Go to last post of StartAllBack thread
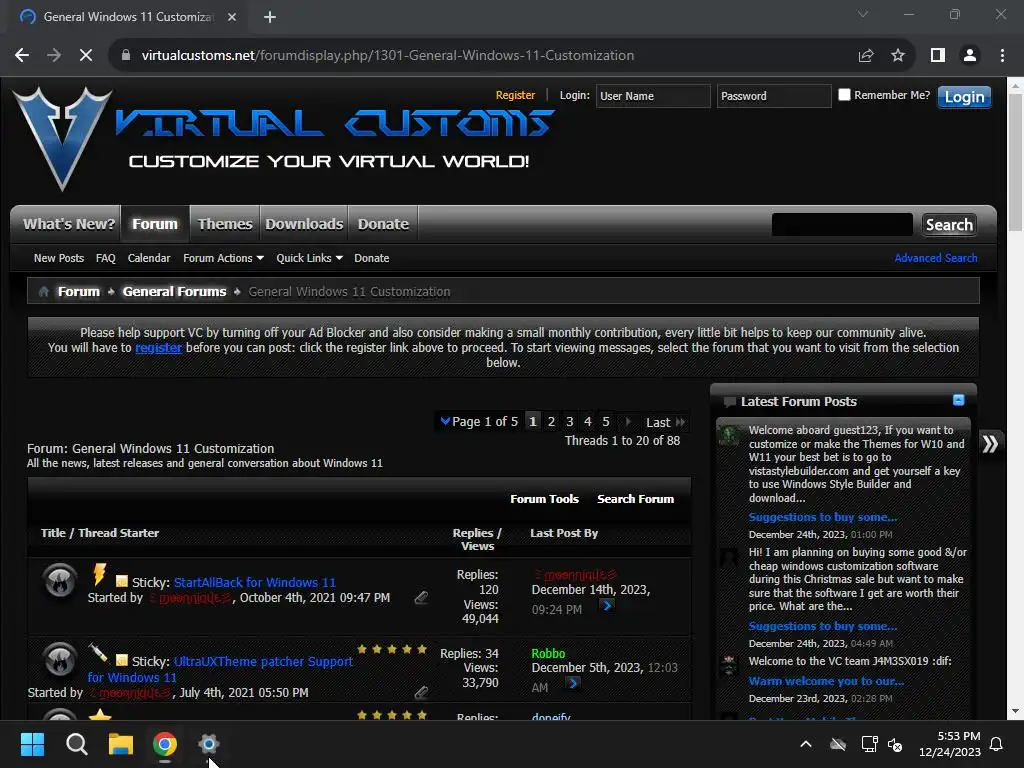The height and width of the screenshot is (768, 1024). [x=607, y=605]
